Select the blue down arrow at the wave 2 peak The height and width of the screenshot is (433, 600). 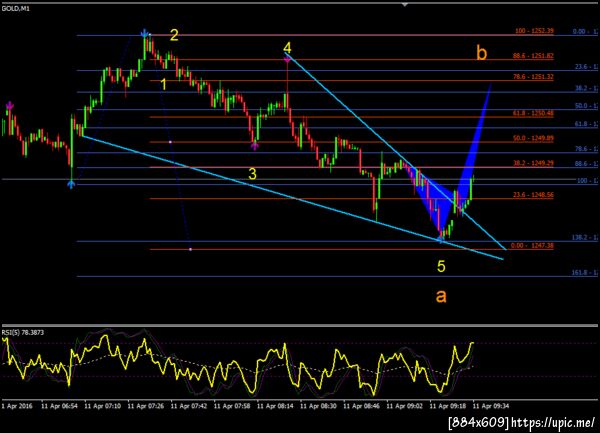coord(144,33)
